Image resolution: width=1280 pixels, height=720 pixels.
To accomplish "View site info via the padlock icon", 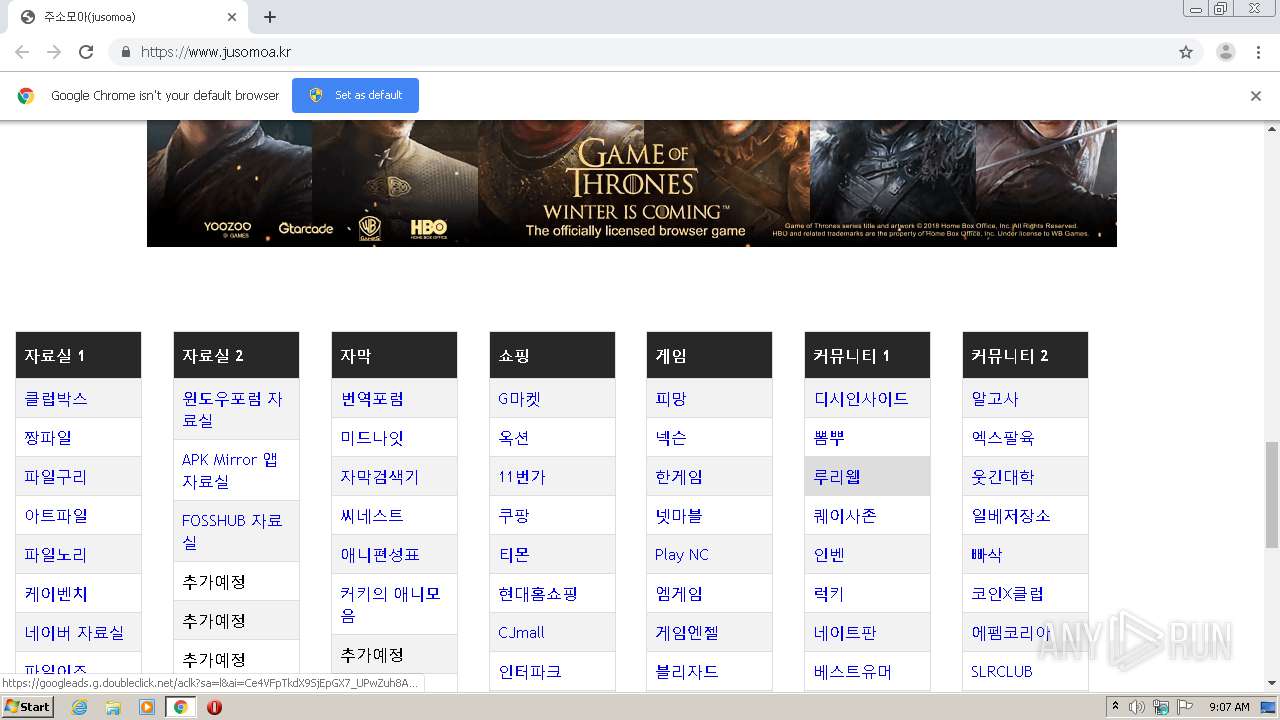I will (125, 52).
